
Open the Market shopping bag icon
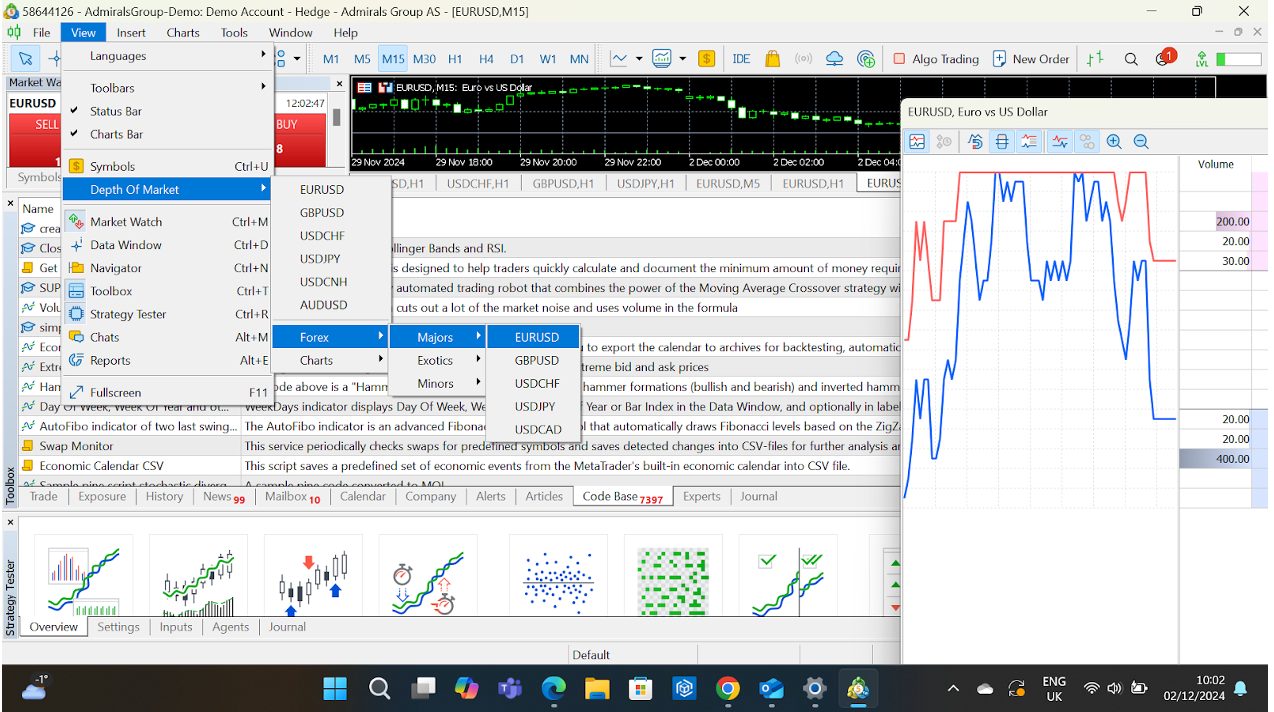coord(772,59)
